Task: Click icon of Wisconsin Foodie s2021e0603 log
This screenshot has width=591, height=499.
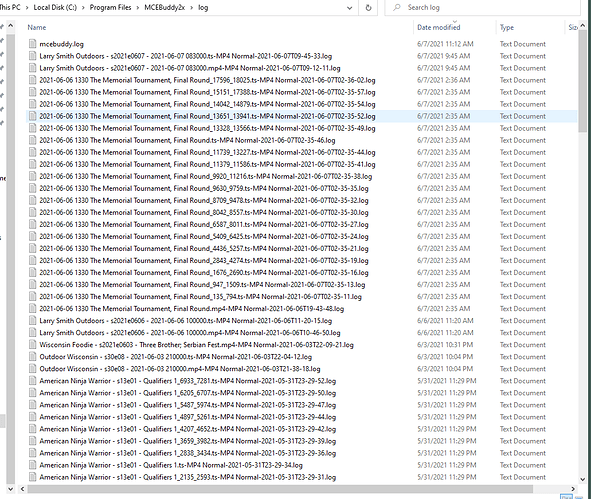Action: click(x=33, y=344)
